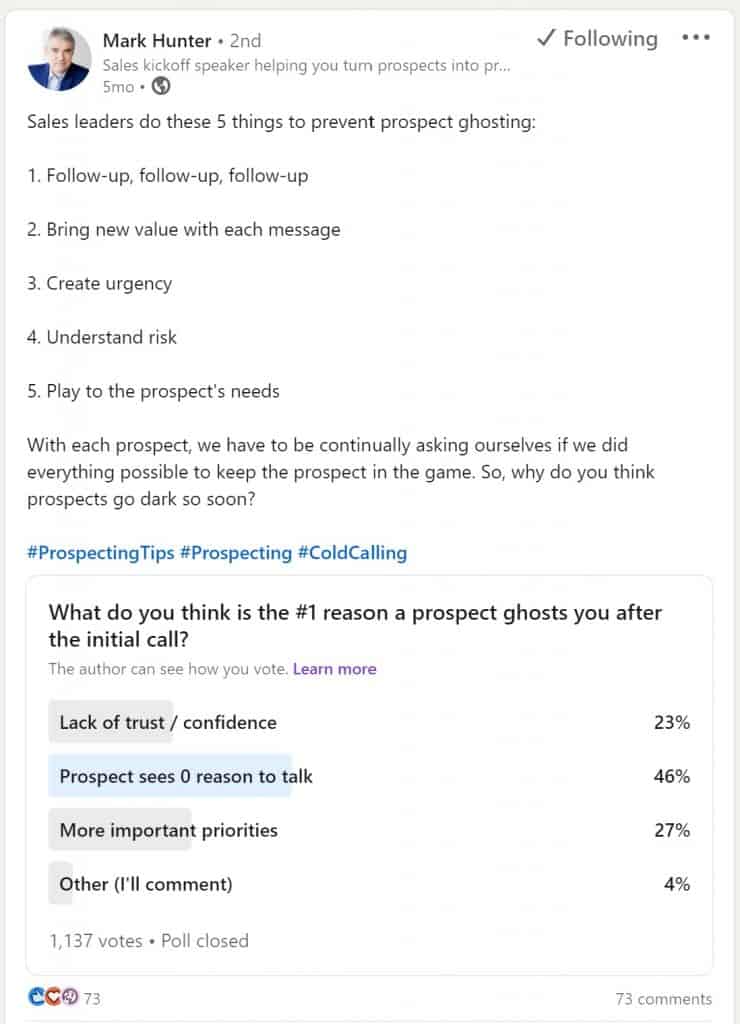Select 'Other (I'll comment)' poll option
The width and height of the screenshot is (740, 1024).
[x=146, y=884]
